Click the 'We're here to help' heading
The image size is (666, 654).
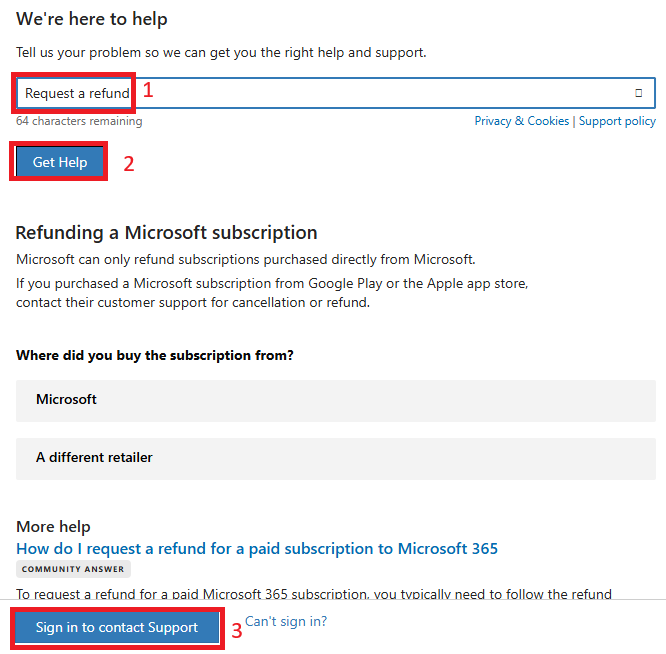pos(91,19)
